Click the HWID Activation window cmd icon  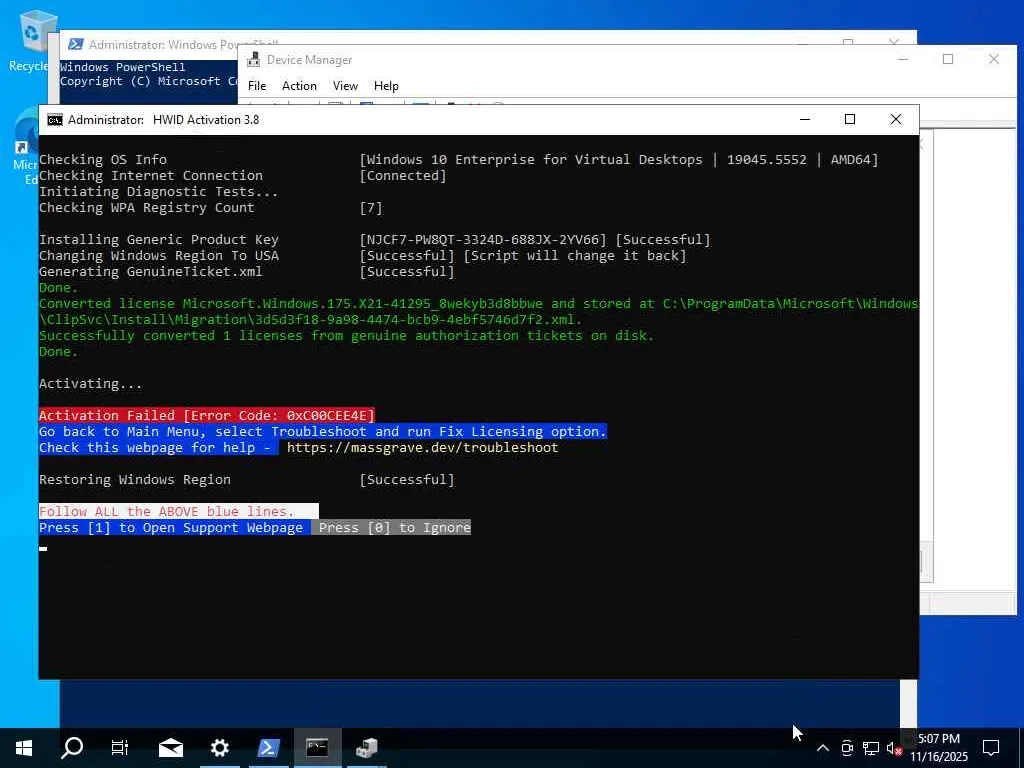(x=55, y=120)
